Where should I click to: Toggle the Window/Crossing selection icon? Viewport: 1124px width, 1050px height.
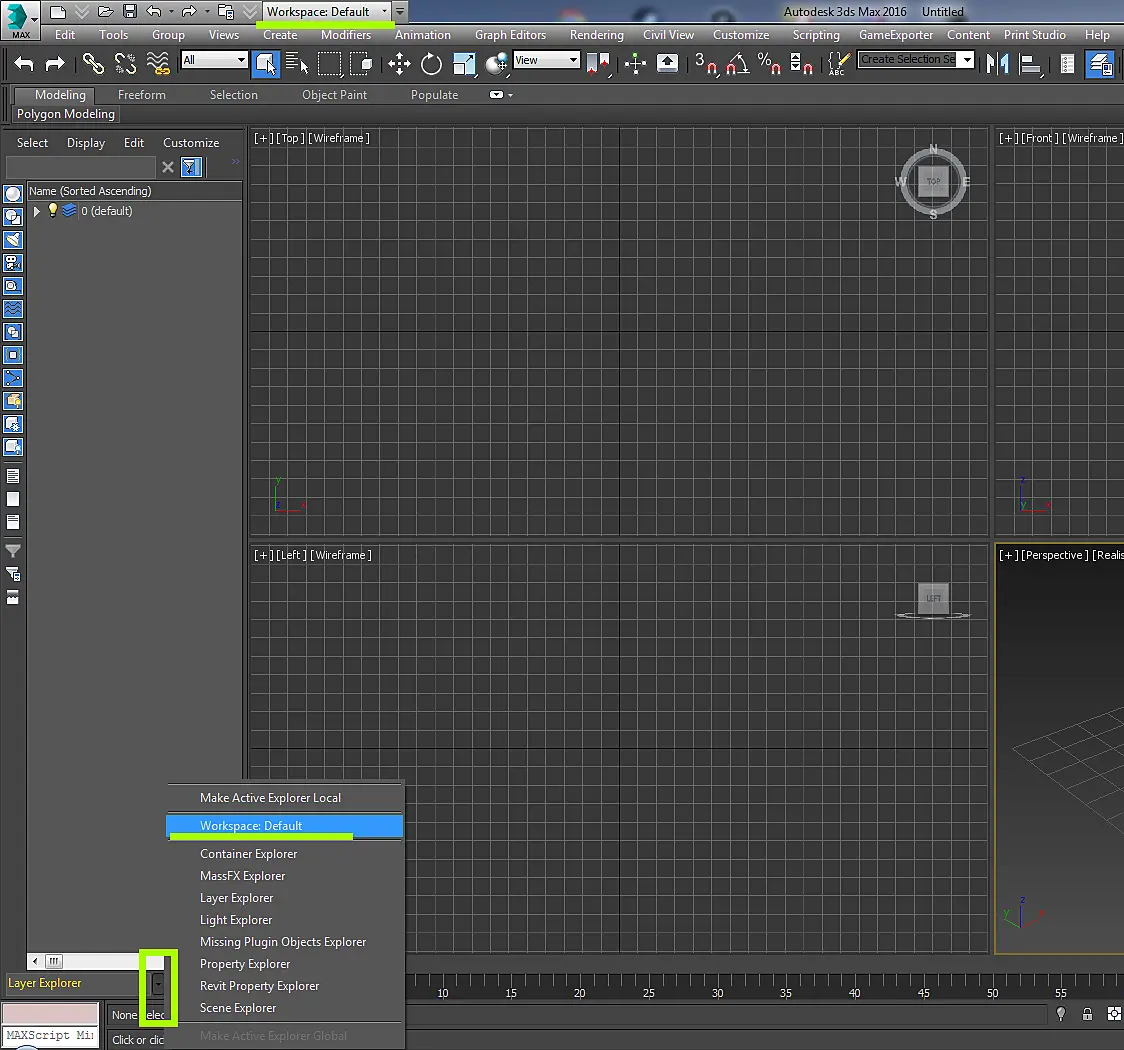point(361,63)
